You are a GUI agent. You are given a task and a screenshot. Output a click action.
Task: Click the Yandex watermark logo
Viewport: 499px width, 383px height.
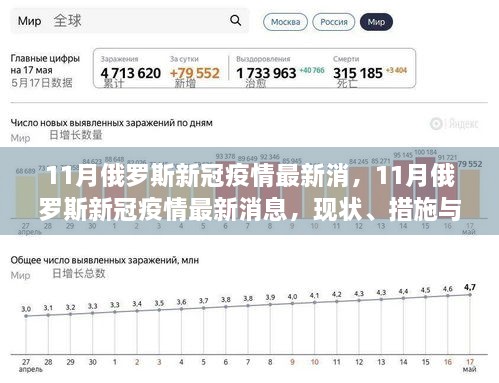(x=454, y=124)
